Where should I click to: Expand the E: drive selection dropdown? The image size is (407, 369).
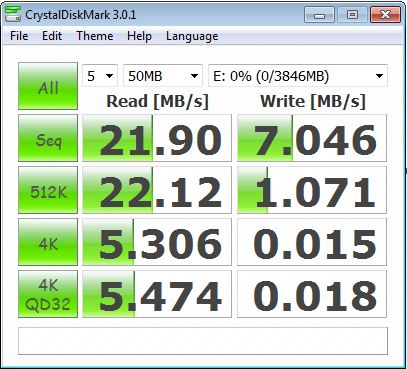(x=298, y=76)
